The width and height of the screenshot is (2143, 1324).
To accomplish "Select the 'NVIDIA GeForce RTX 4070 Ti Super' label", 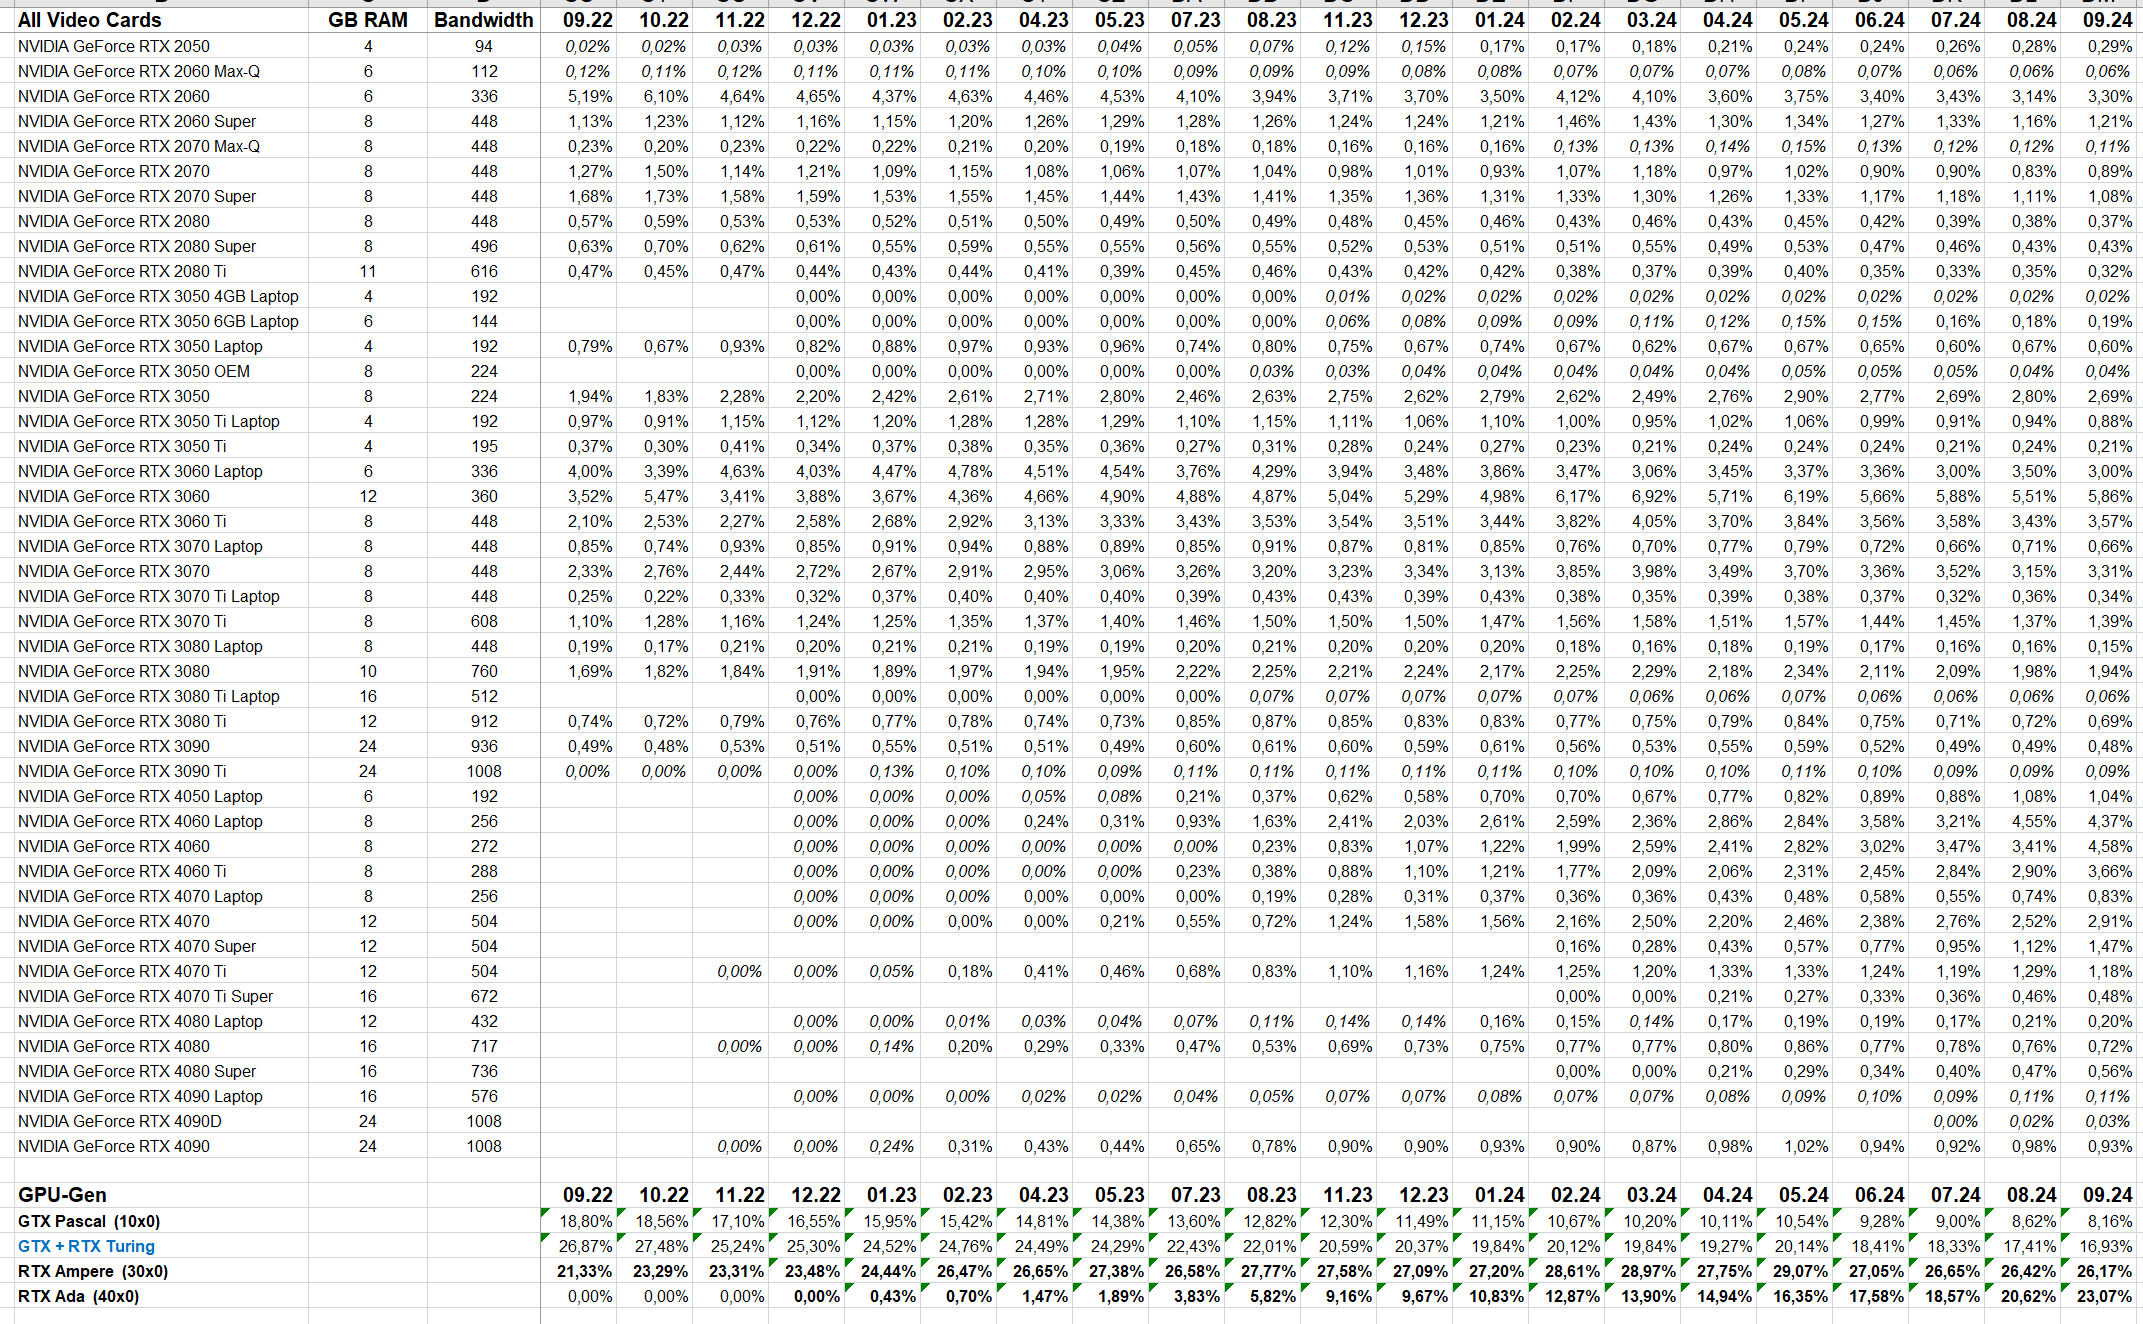I will (x=145, y=996).
